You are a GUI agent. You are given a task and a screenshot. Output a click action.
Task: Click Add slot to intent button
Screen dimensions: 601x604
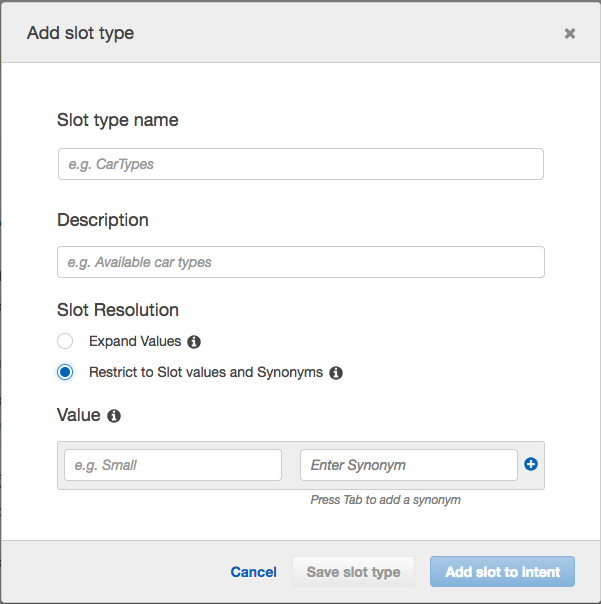coord(502,572)
